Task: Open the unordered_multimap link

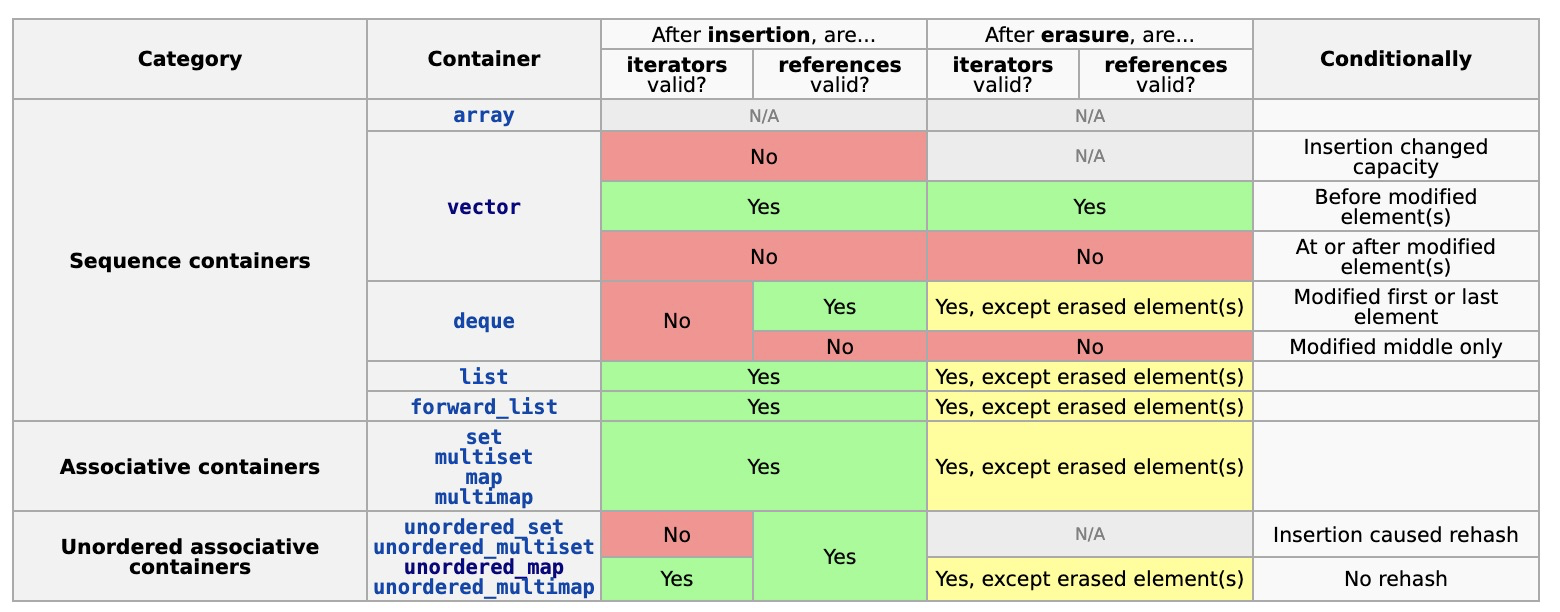Action: click(484, 587)
